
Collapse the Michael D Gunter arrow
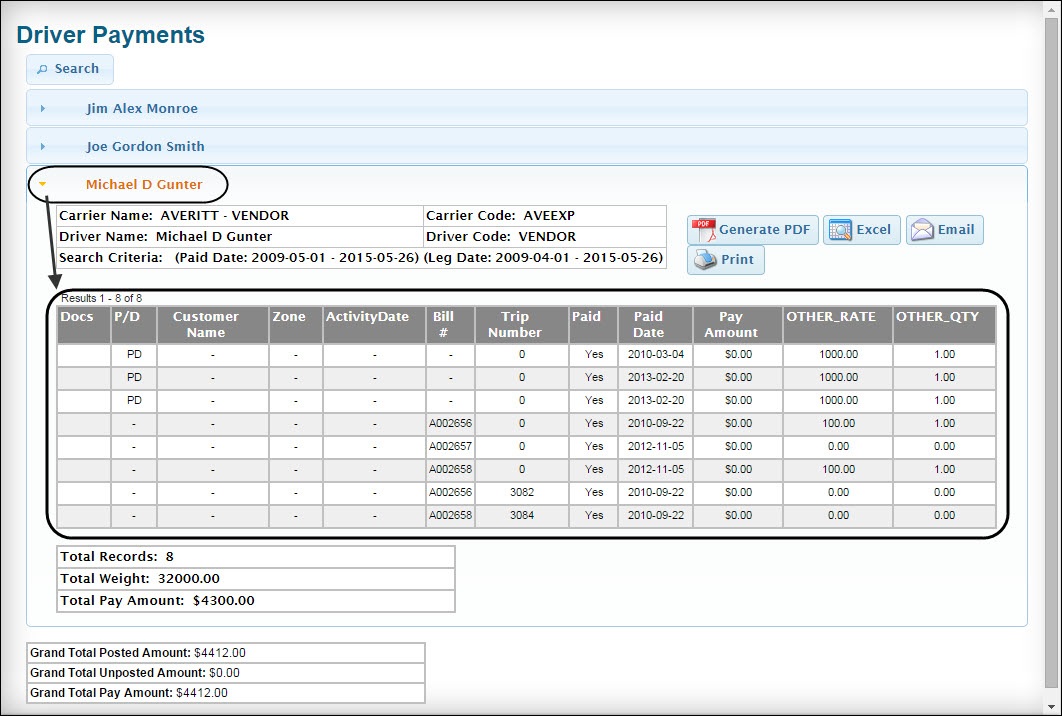click(43, 184)
